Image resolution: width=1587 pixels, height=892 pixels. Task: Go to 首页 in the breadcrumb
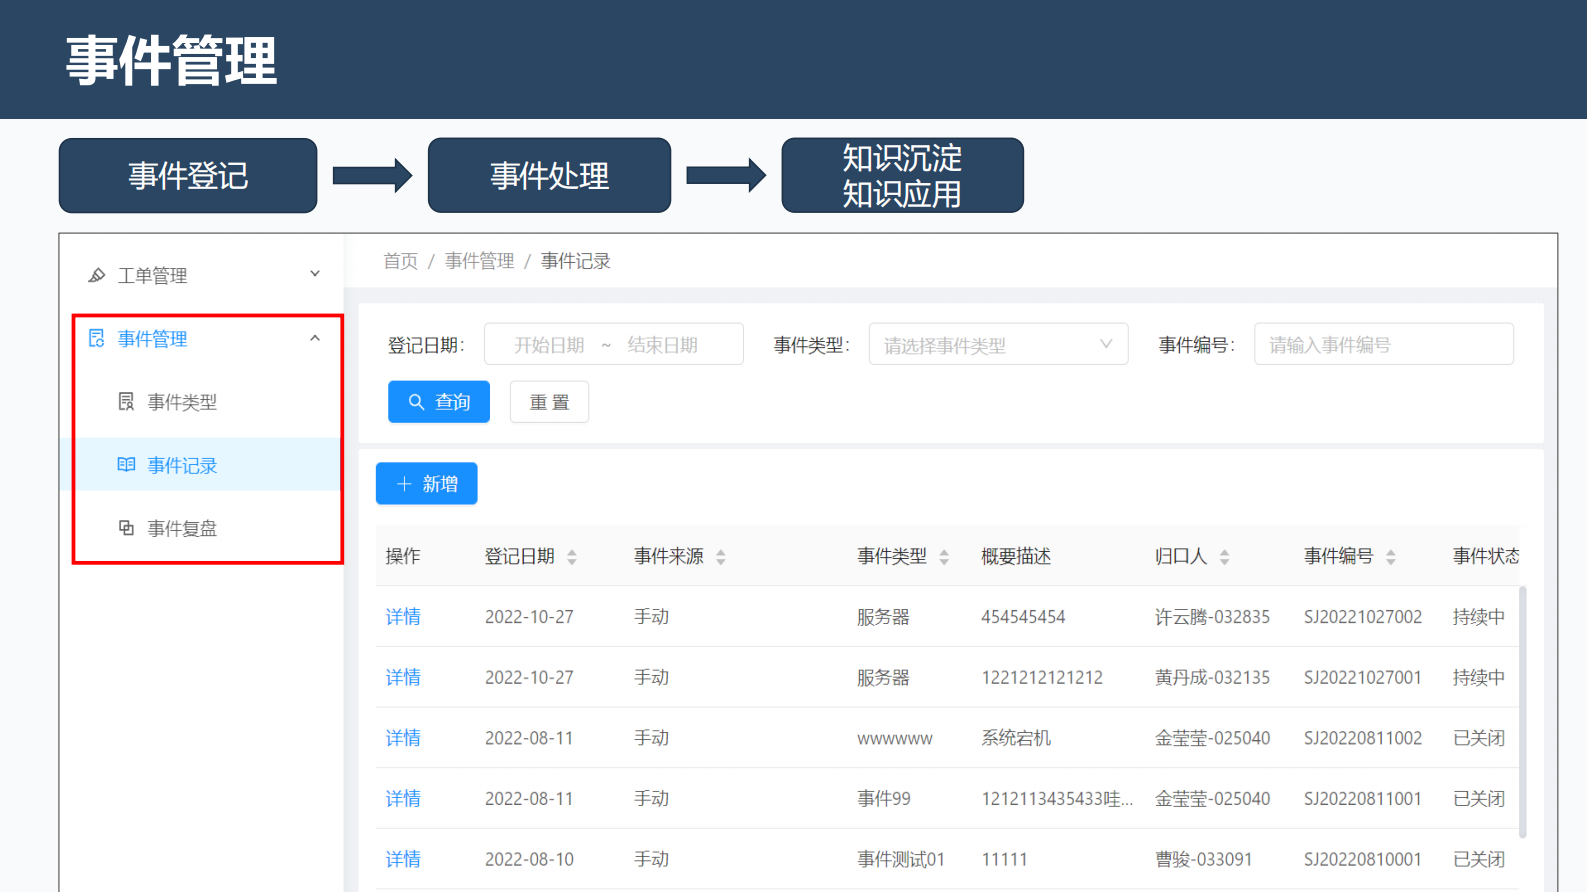(400, 261)
